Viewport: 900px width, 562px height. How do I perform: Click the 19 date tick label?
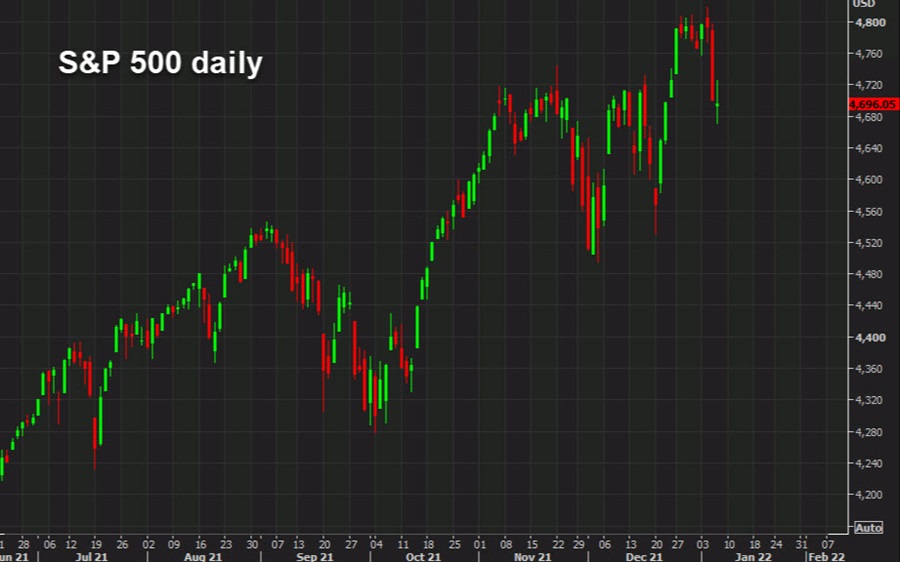(96, 544)
